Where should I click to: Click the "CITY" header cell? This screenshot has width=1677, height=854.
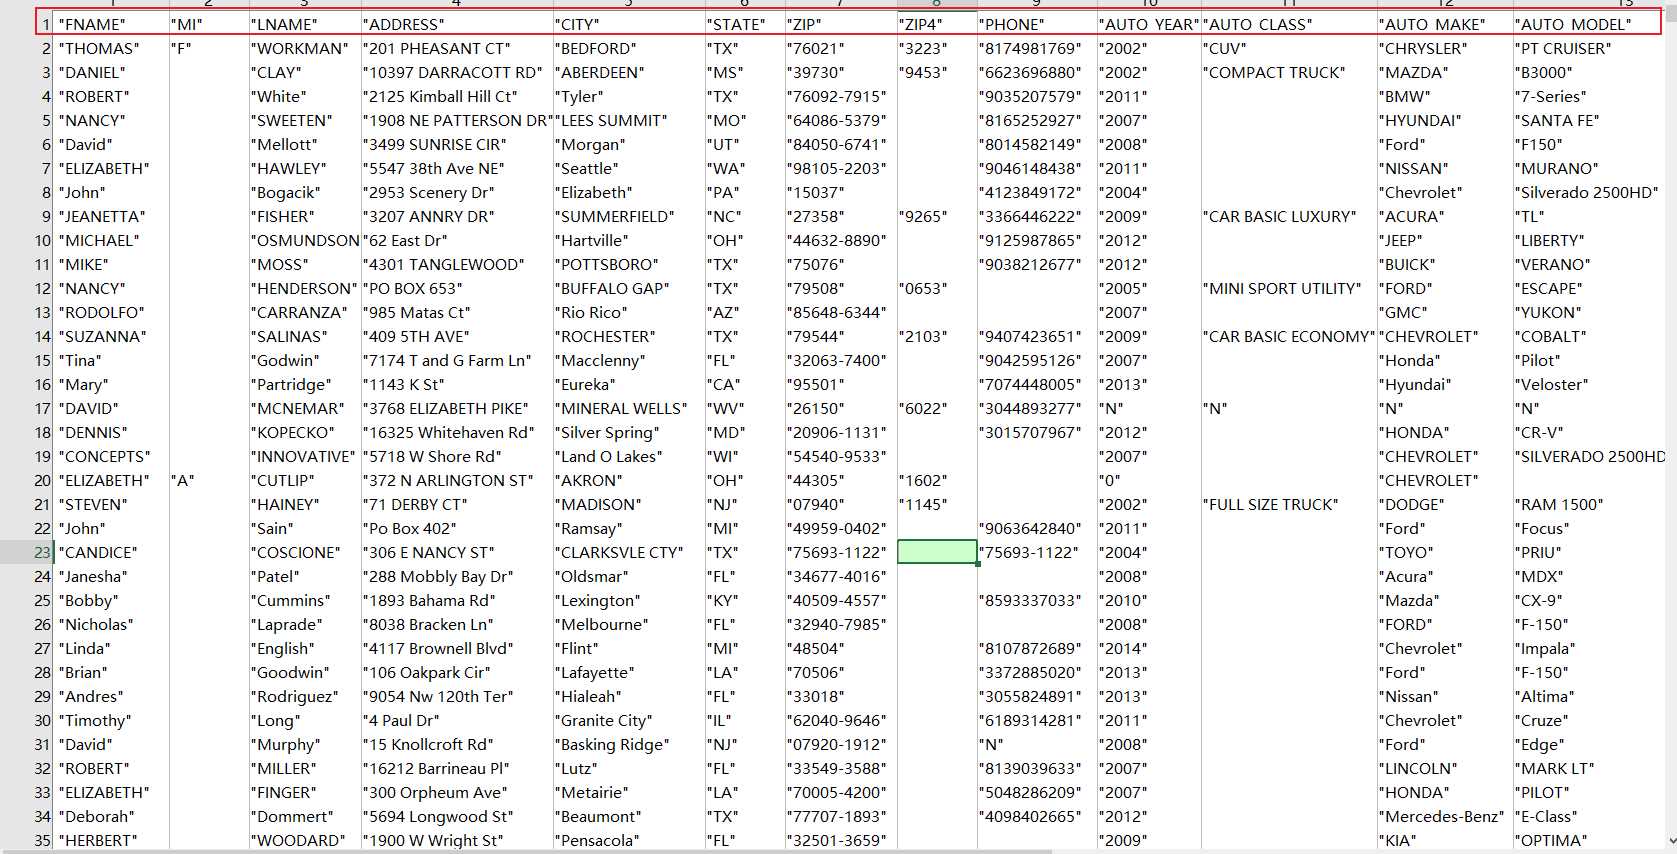coord(629,24)
